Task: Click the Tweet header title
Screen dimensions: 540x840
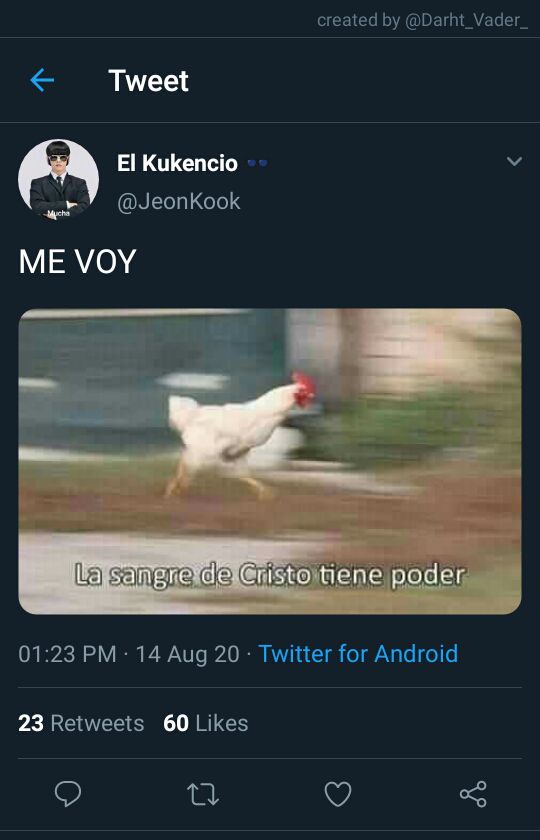Action: coord(148,80)
